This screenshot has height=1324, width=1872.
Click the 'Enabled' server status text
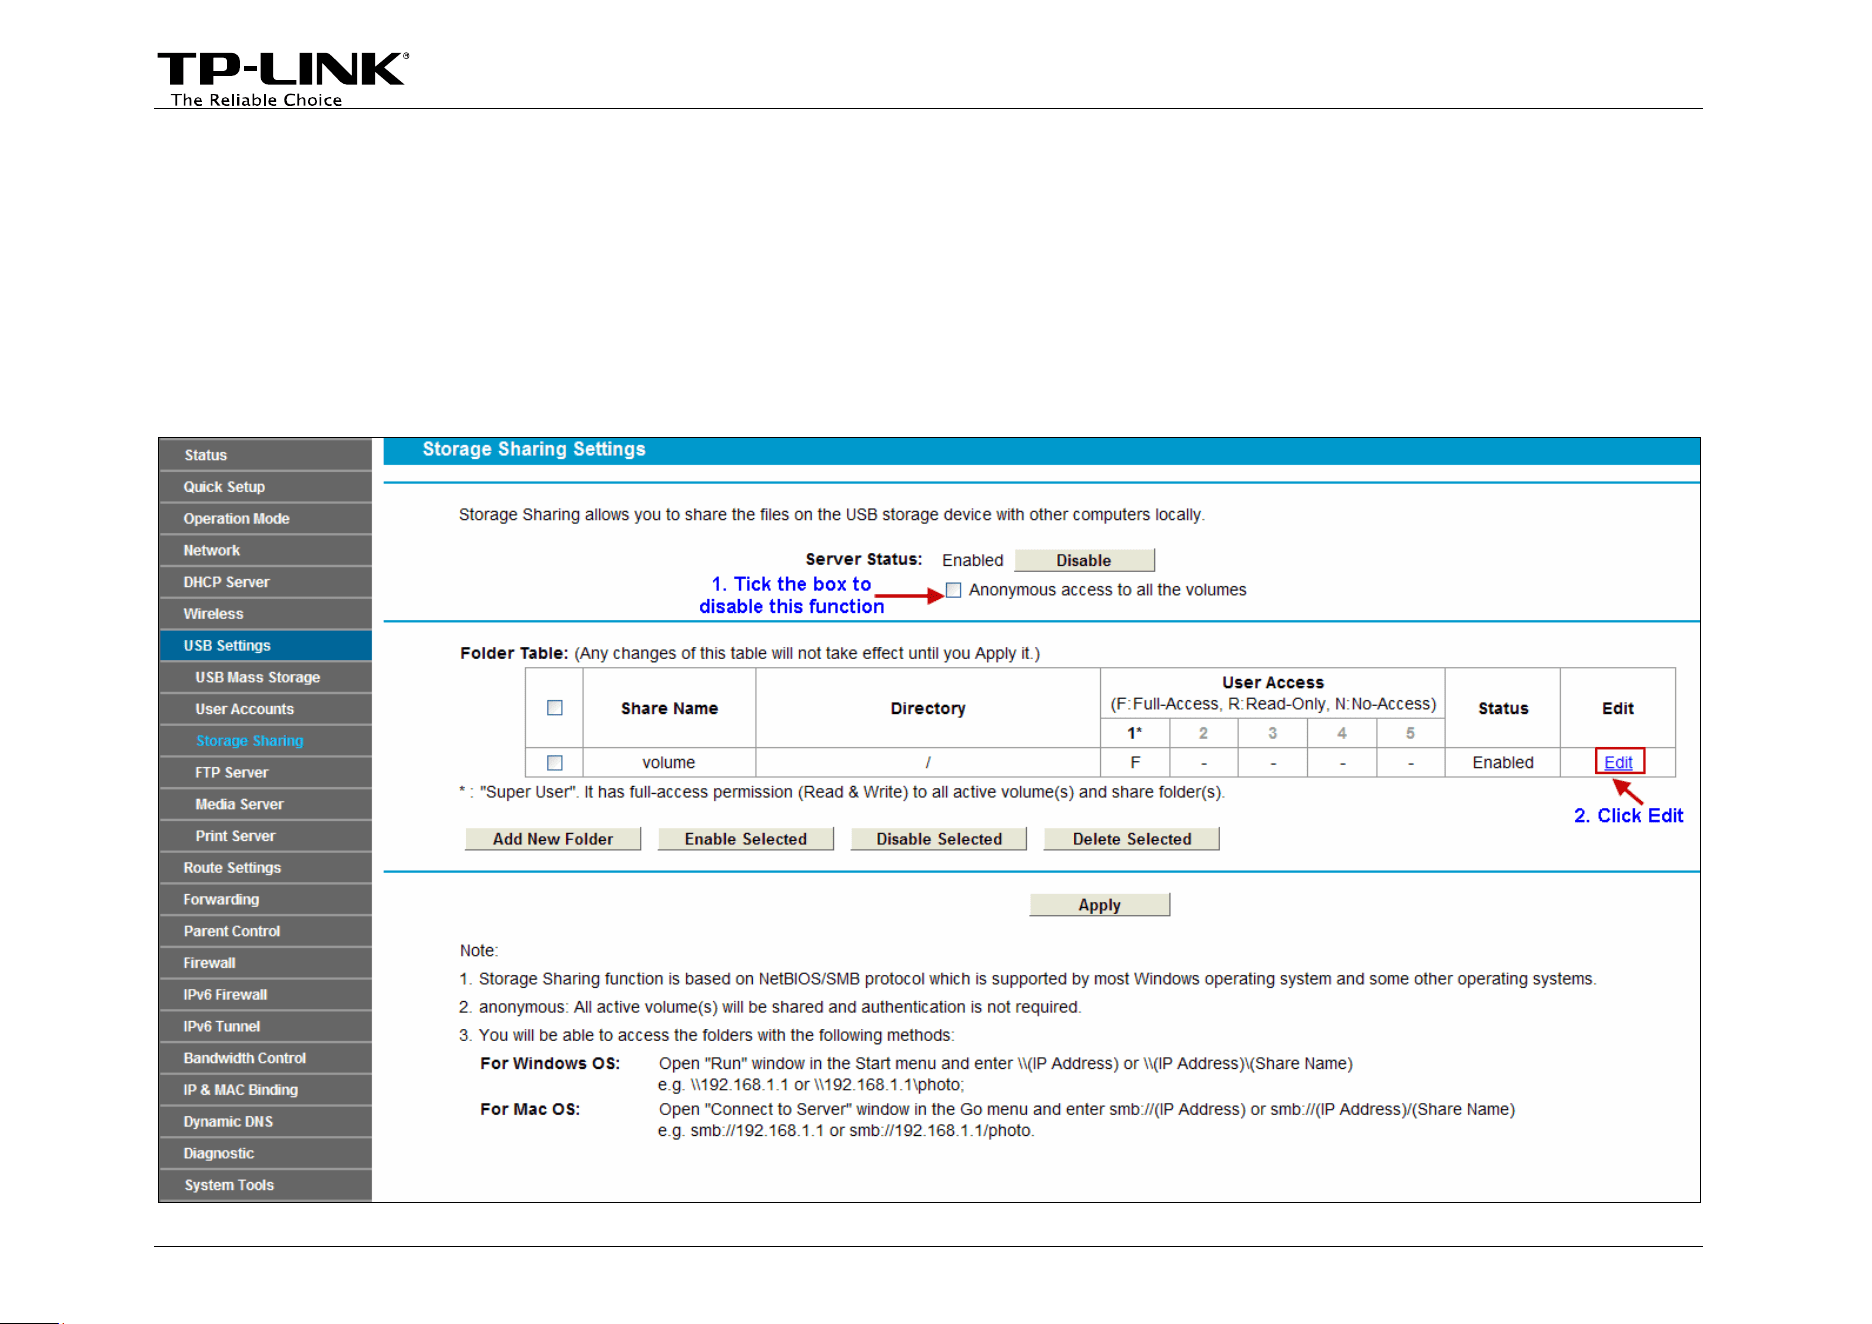click(972, 561)
